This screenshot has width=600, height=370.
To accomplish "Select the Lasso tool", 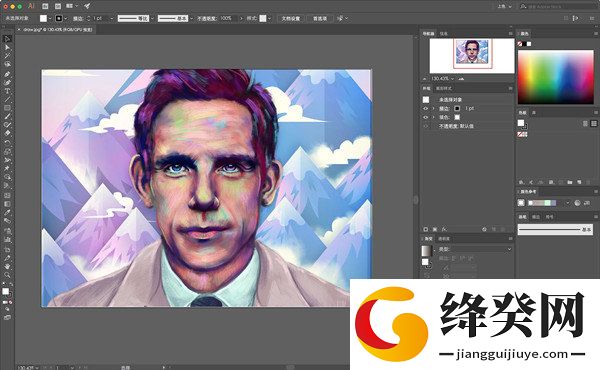I will [7, 64].
